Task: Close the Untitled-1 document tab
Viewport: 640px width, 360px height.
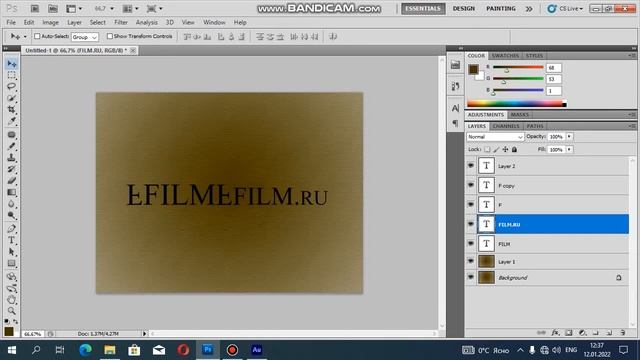Action: click(133, 51)
